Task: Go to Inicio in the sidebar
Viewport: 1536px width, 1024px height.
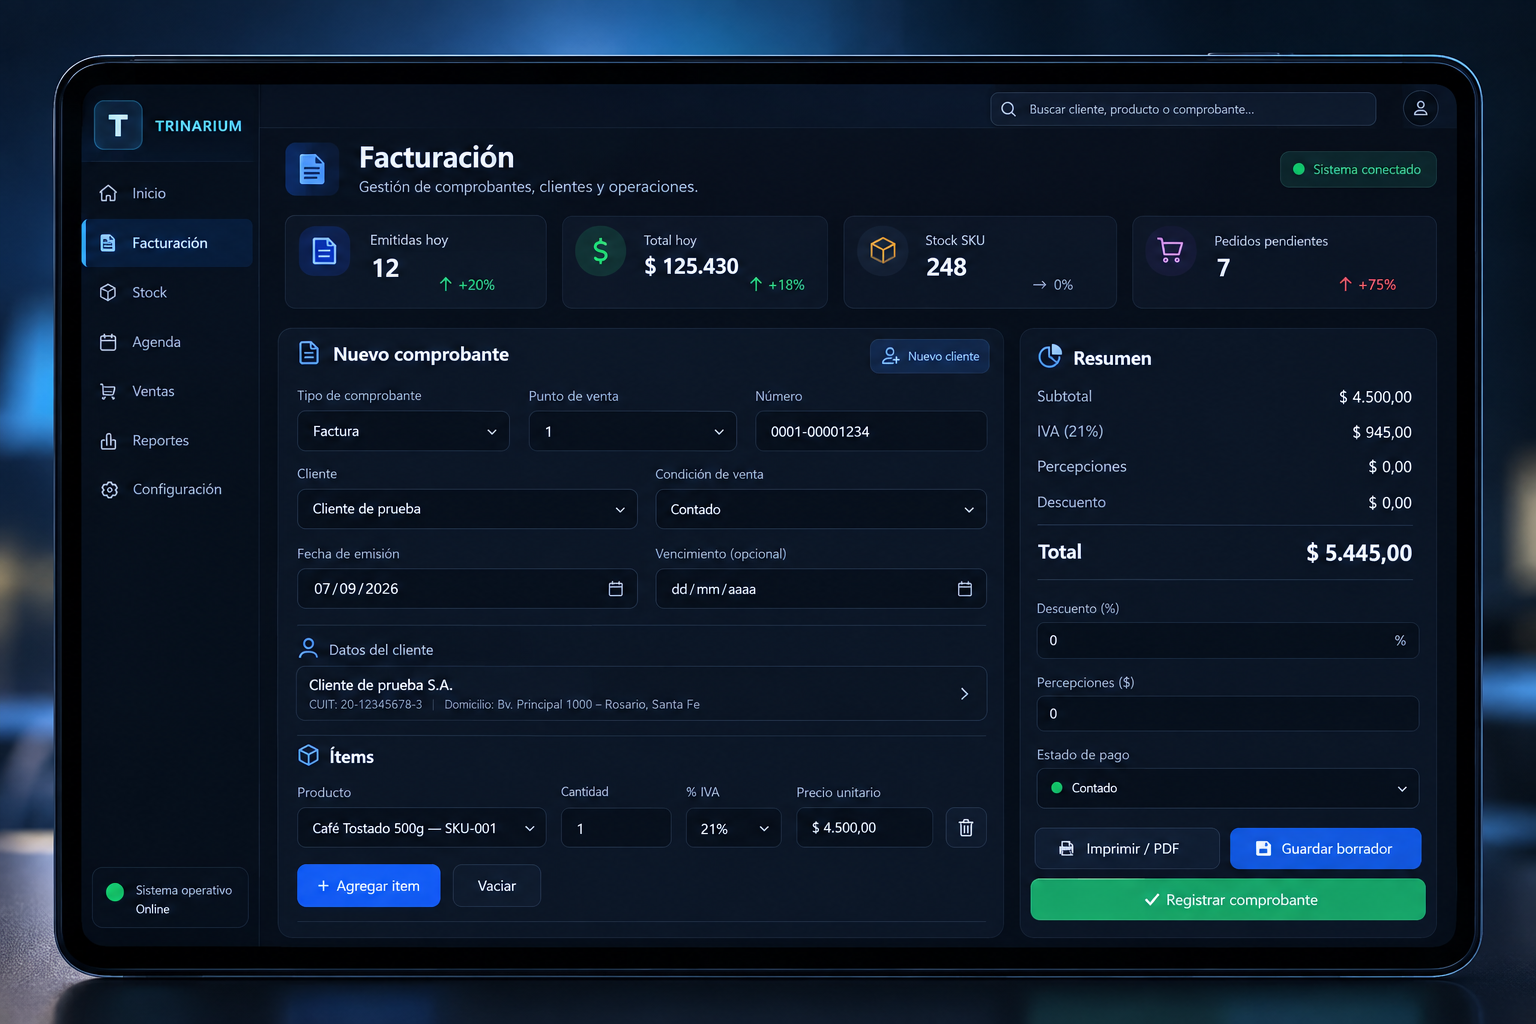Action: pos(167,193)
